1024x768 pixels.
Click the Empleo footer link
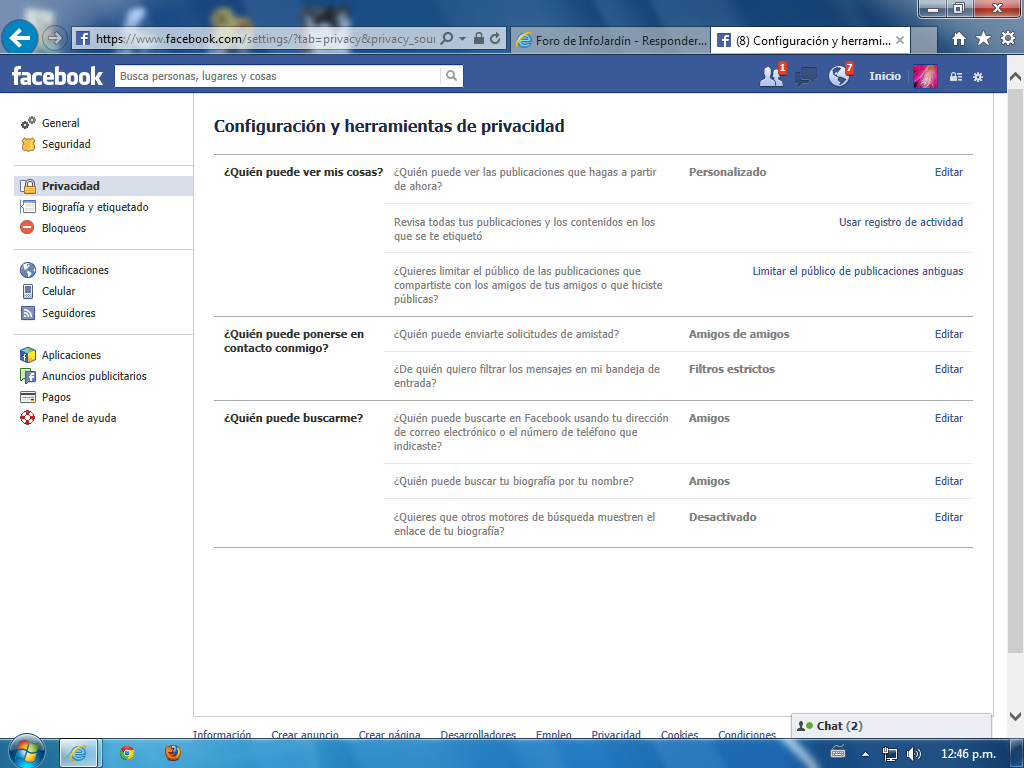click(x=554, y=734)
